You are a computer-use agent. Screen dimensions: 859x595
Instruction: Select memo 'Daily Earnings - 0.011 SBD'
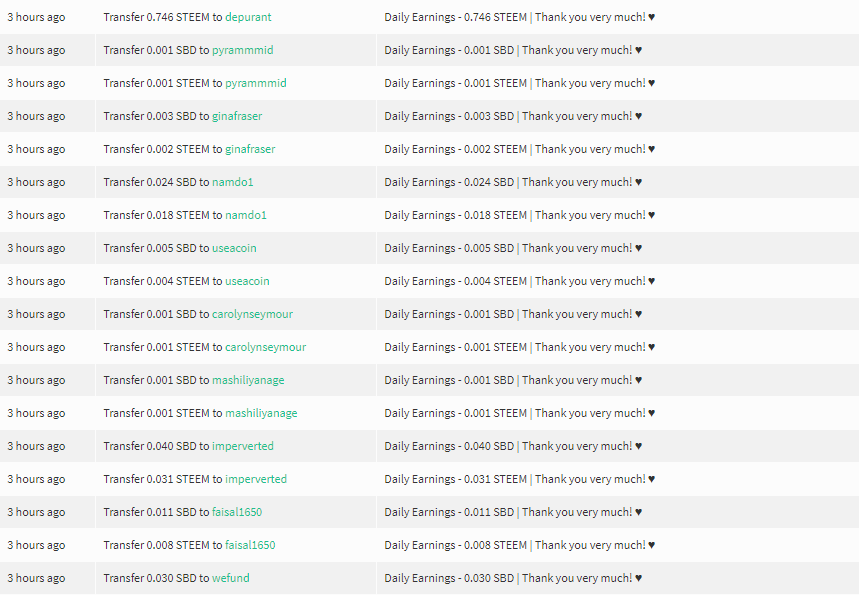pos(449,512)
